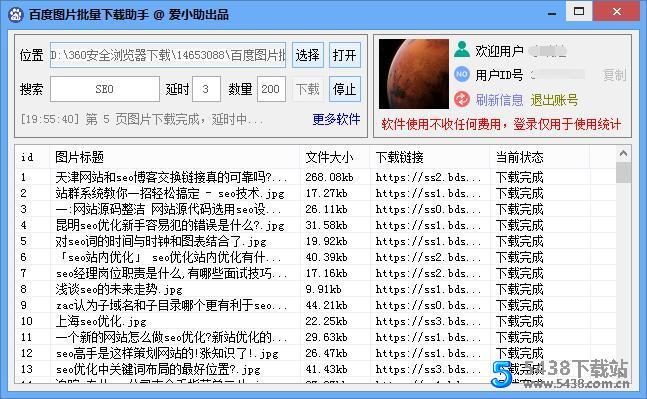Click the red refresh info icon
Image resolution: width=647 pixels, height=399 pixels.
(462, 99)
